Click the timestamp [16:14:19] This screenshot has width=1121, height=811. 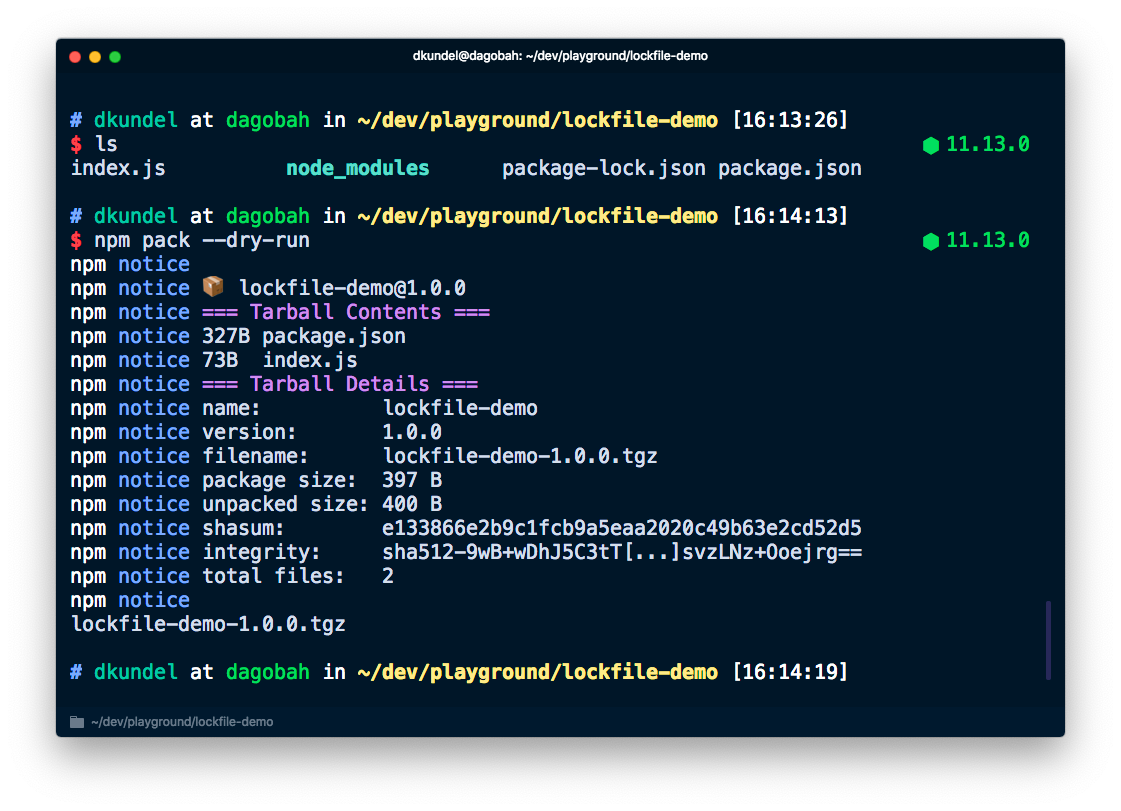point(790,672)
